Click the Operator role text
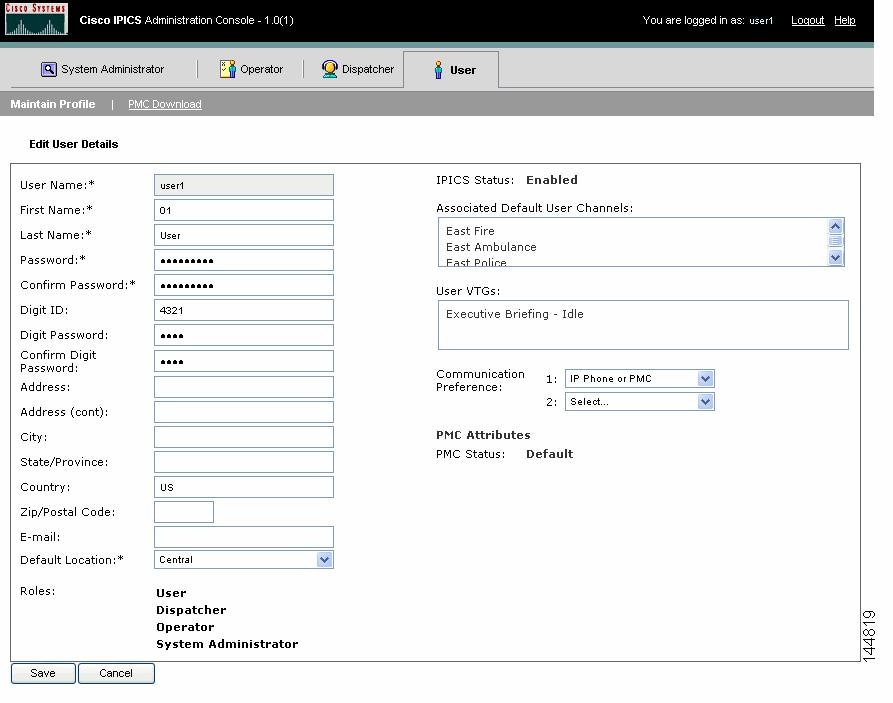Viewport: 893px width, 703px height. point(185,627)
